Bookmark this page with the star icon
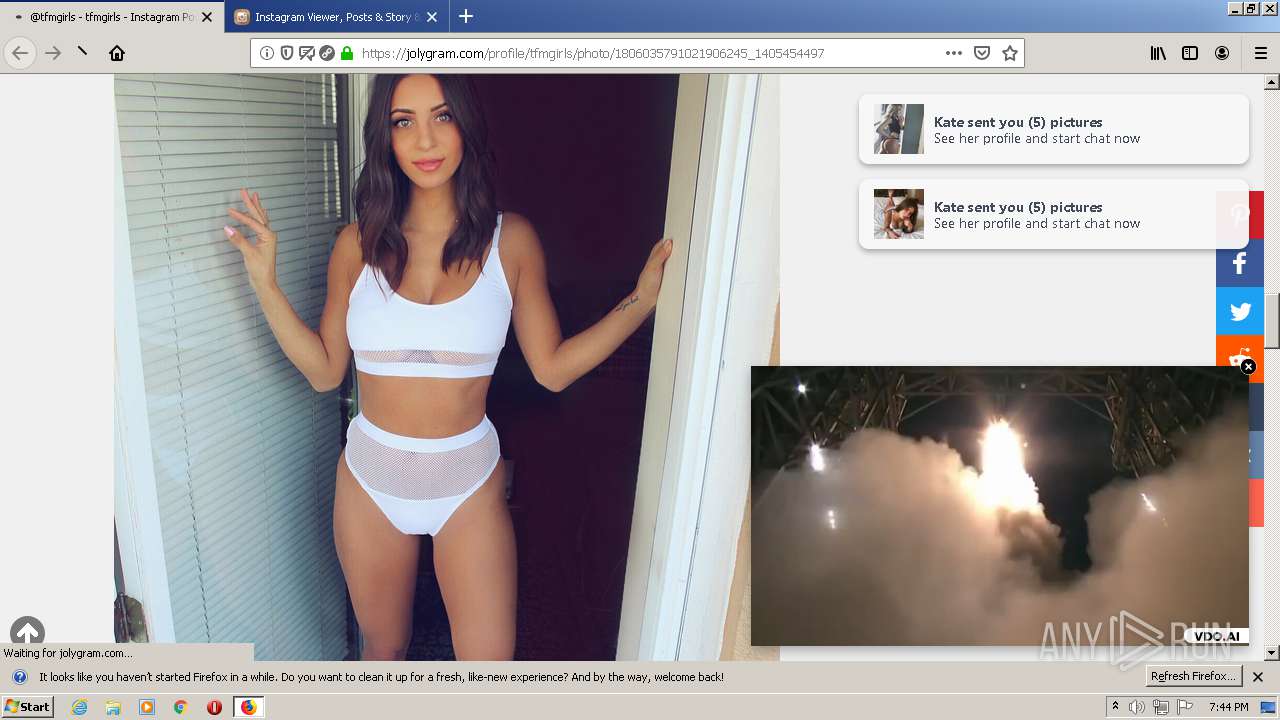Viewport: 1280px width, 720px height. click(x=1010, y=53)
